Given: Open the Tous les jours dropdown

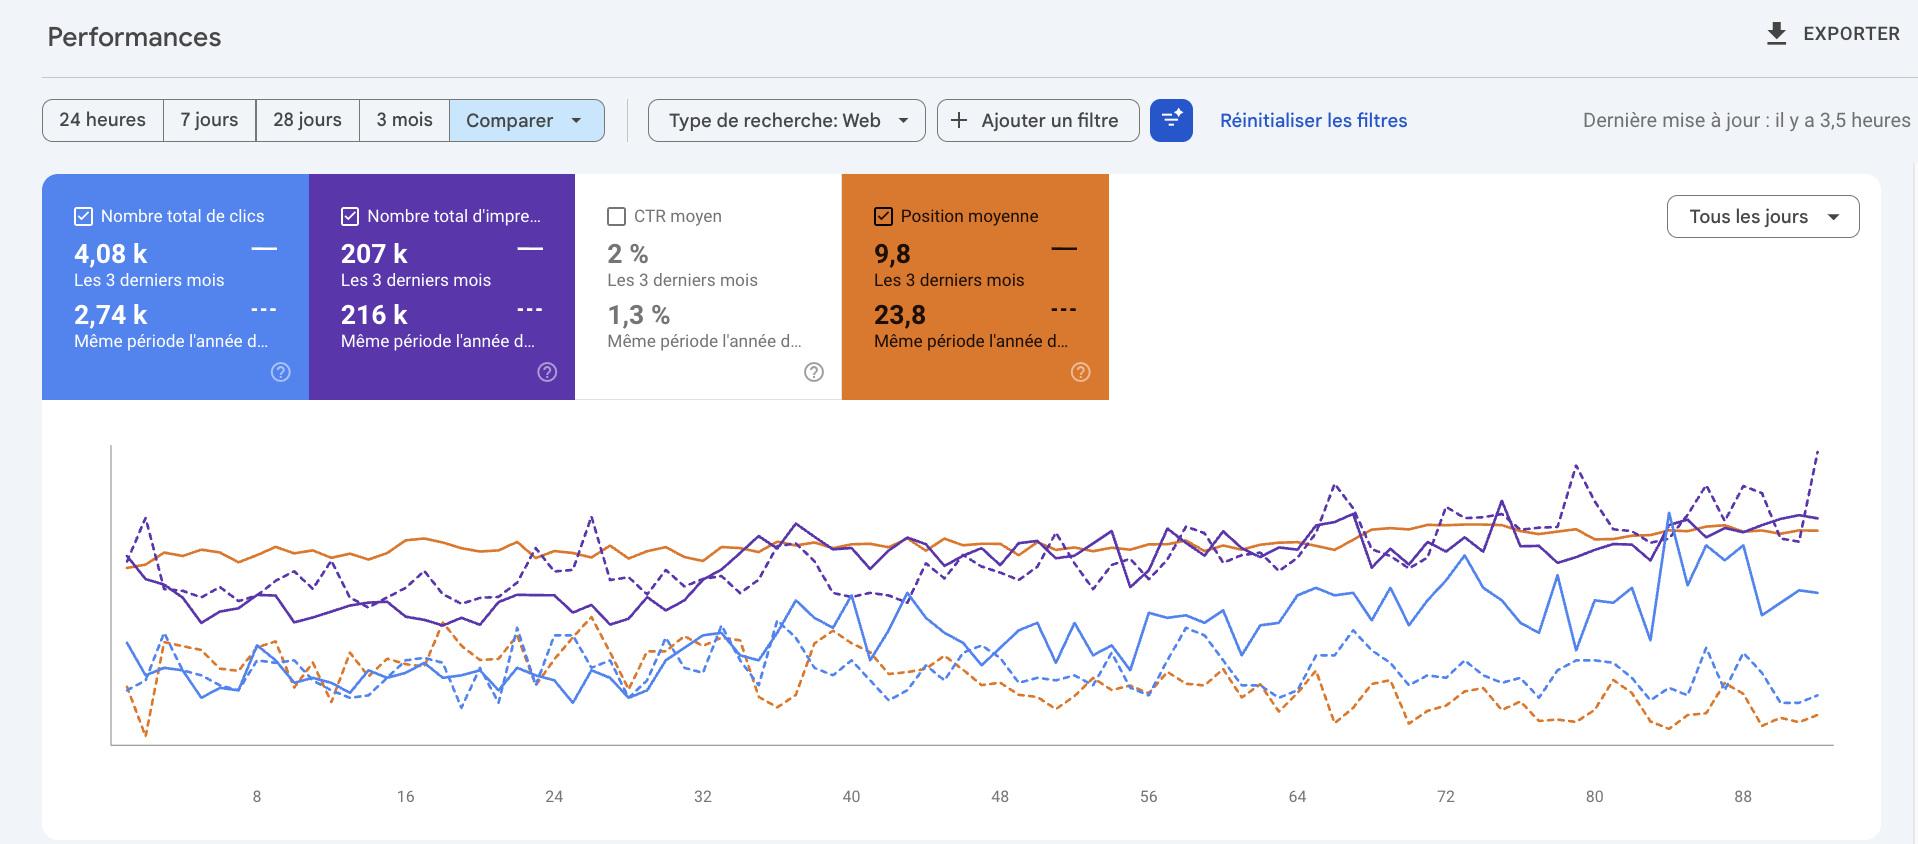Looking at the screenshot, I should pyautogui.click(x=1763, y=217).
